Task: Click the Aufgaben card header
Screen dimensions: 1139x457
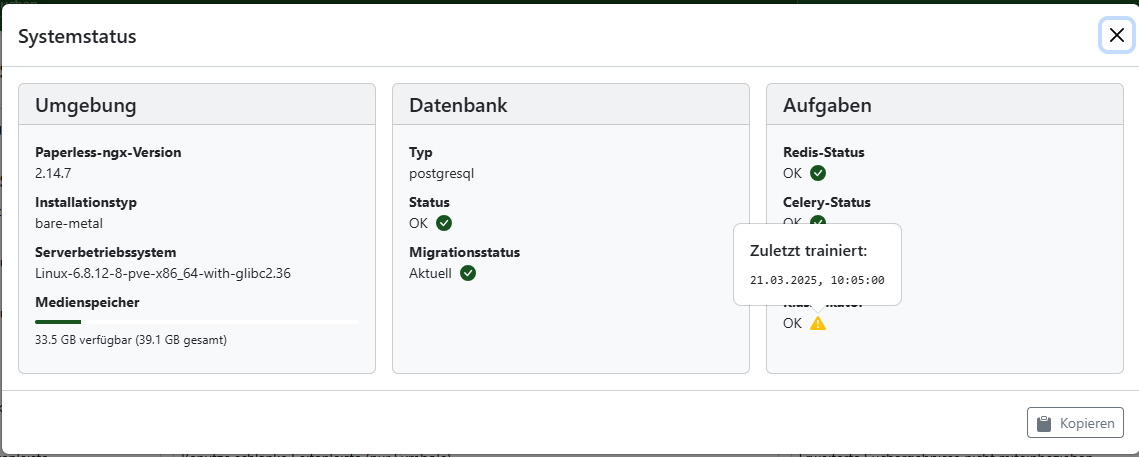Action: [944, 105]
